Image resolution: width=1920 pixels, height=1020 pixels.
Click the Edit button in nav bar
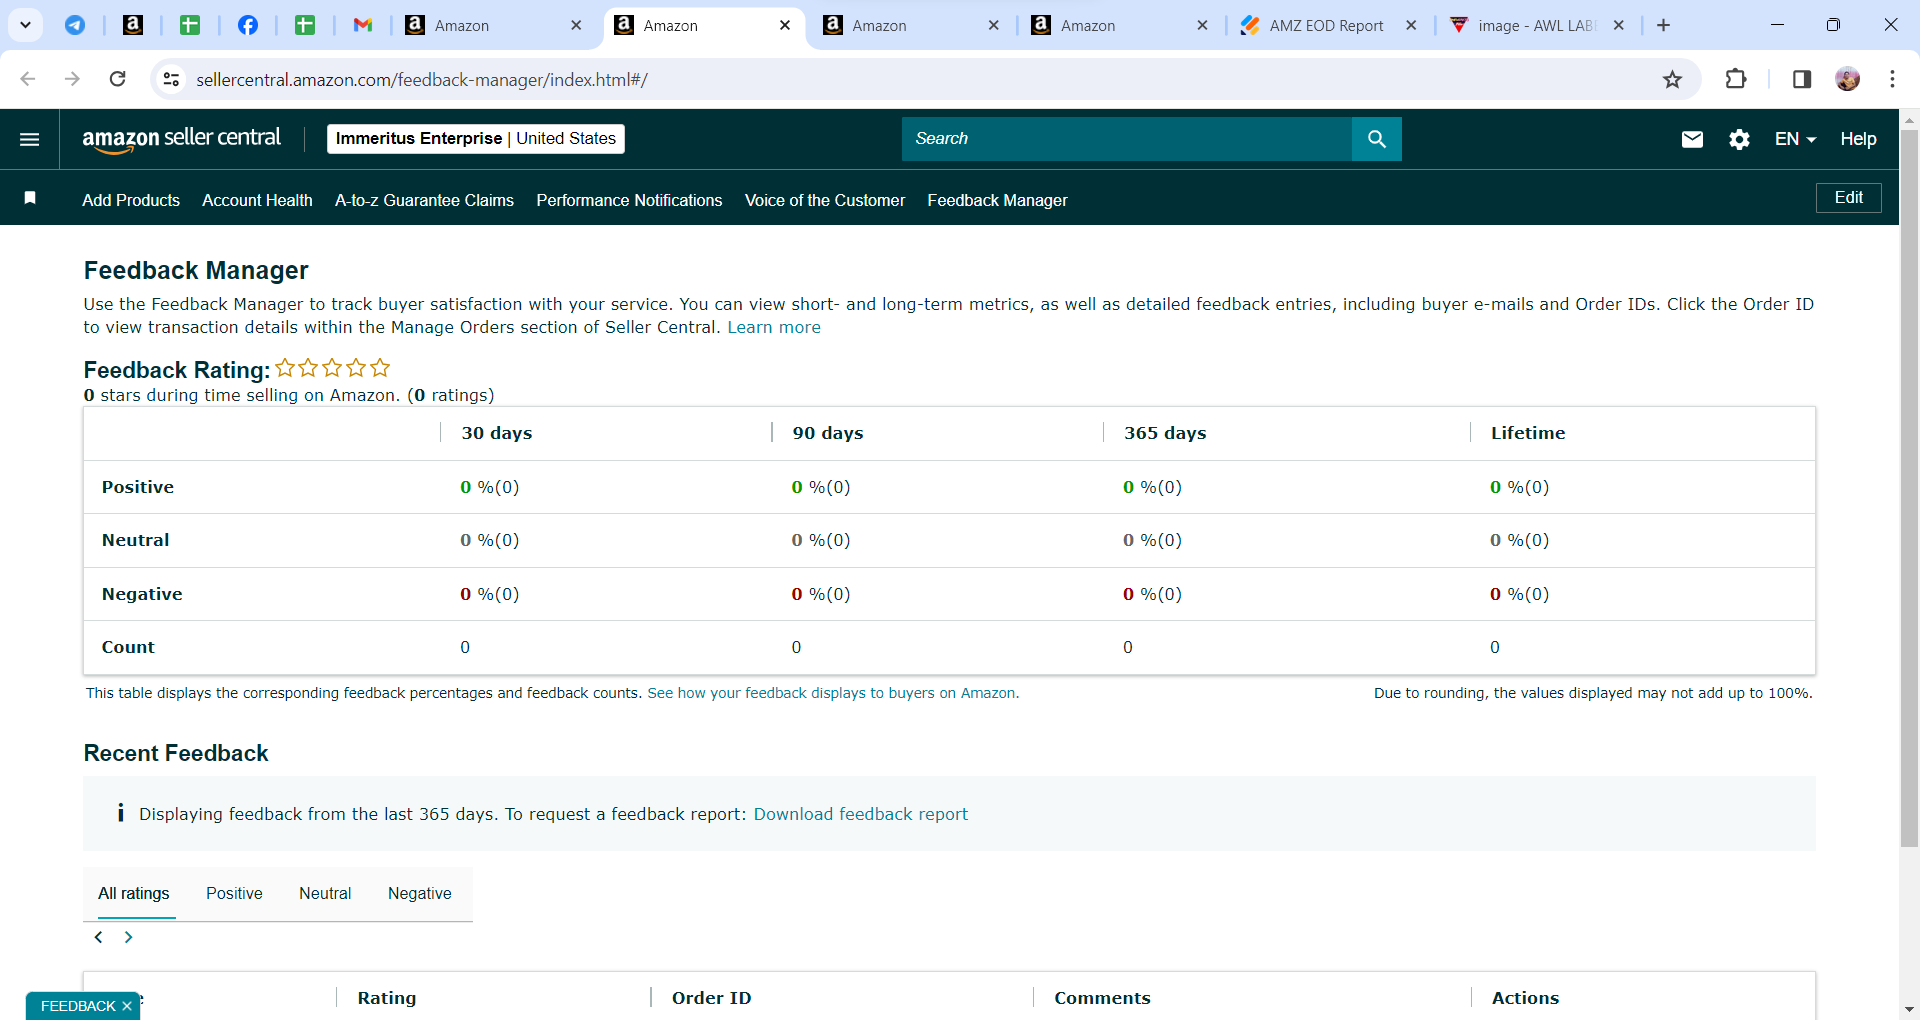[1848, 198]
